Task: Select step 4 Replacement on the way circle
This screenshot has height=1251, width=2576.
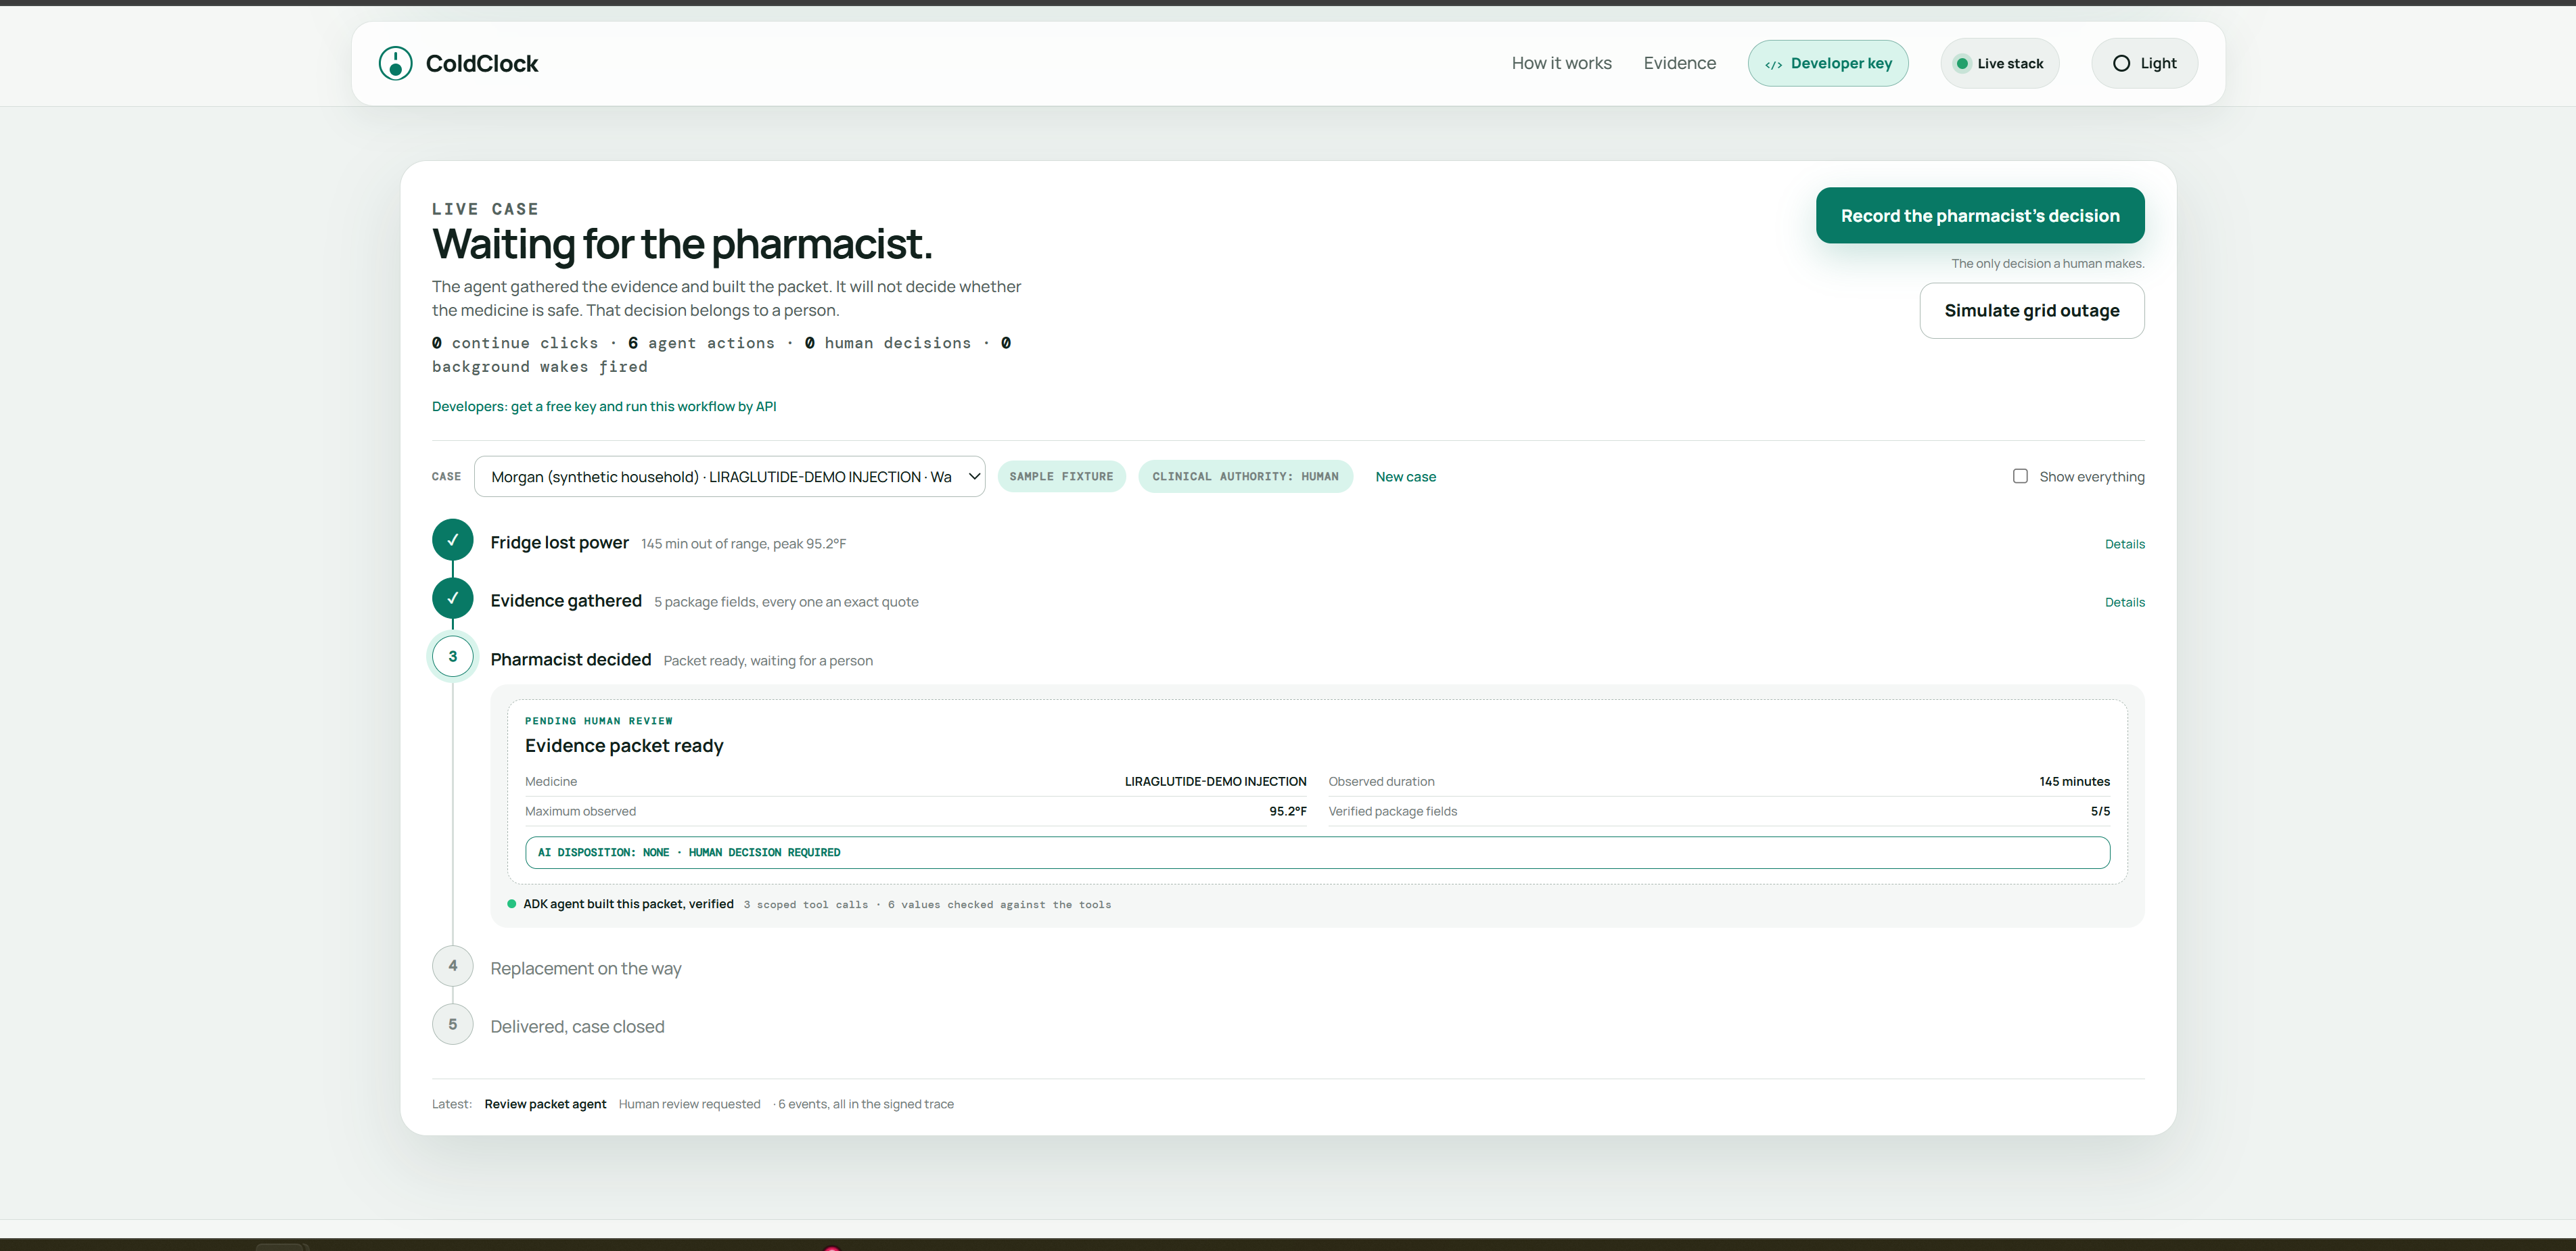Action: [453, 966]
